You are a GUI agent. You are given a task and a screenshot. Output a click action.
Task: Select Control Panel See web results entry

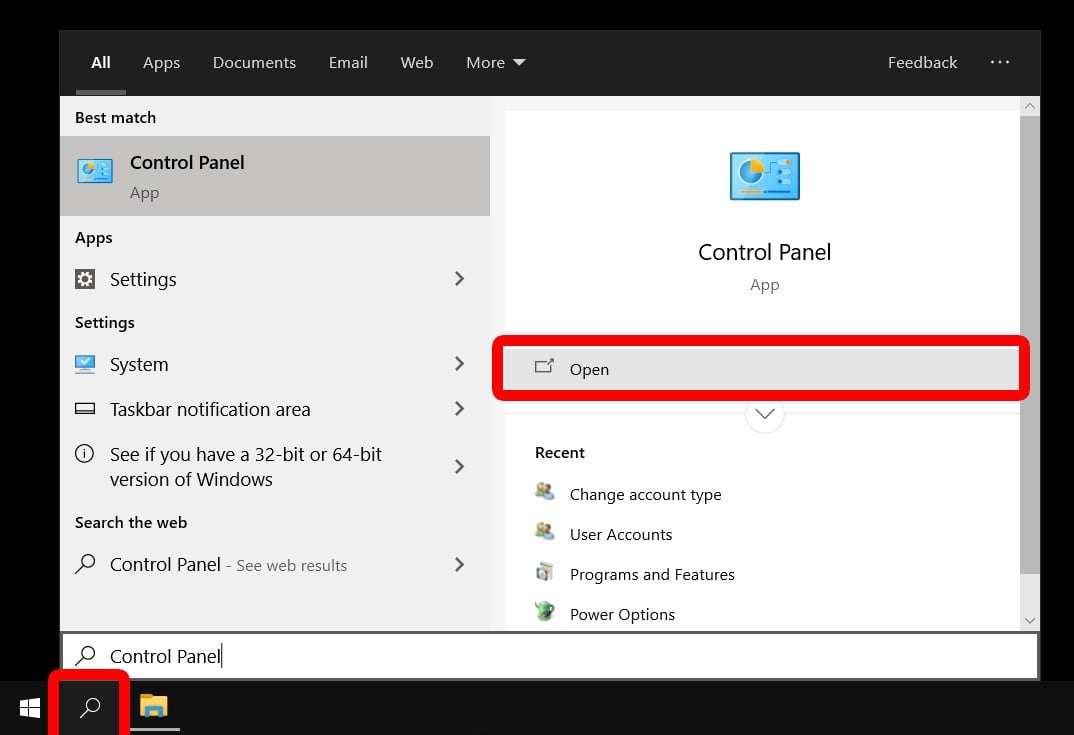coord(275,564)
